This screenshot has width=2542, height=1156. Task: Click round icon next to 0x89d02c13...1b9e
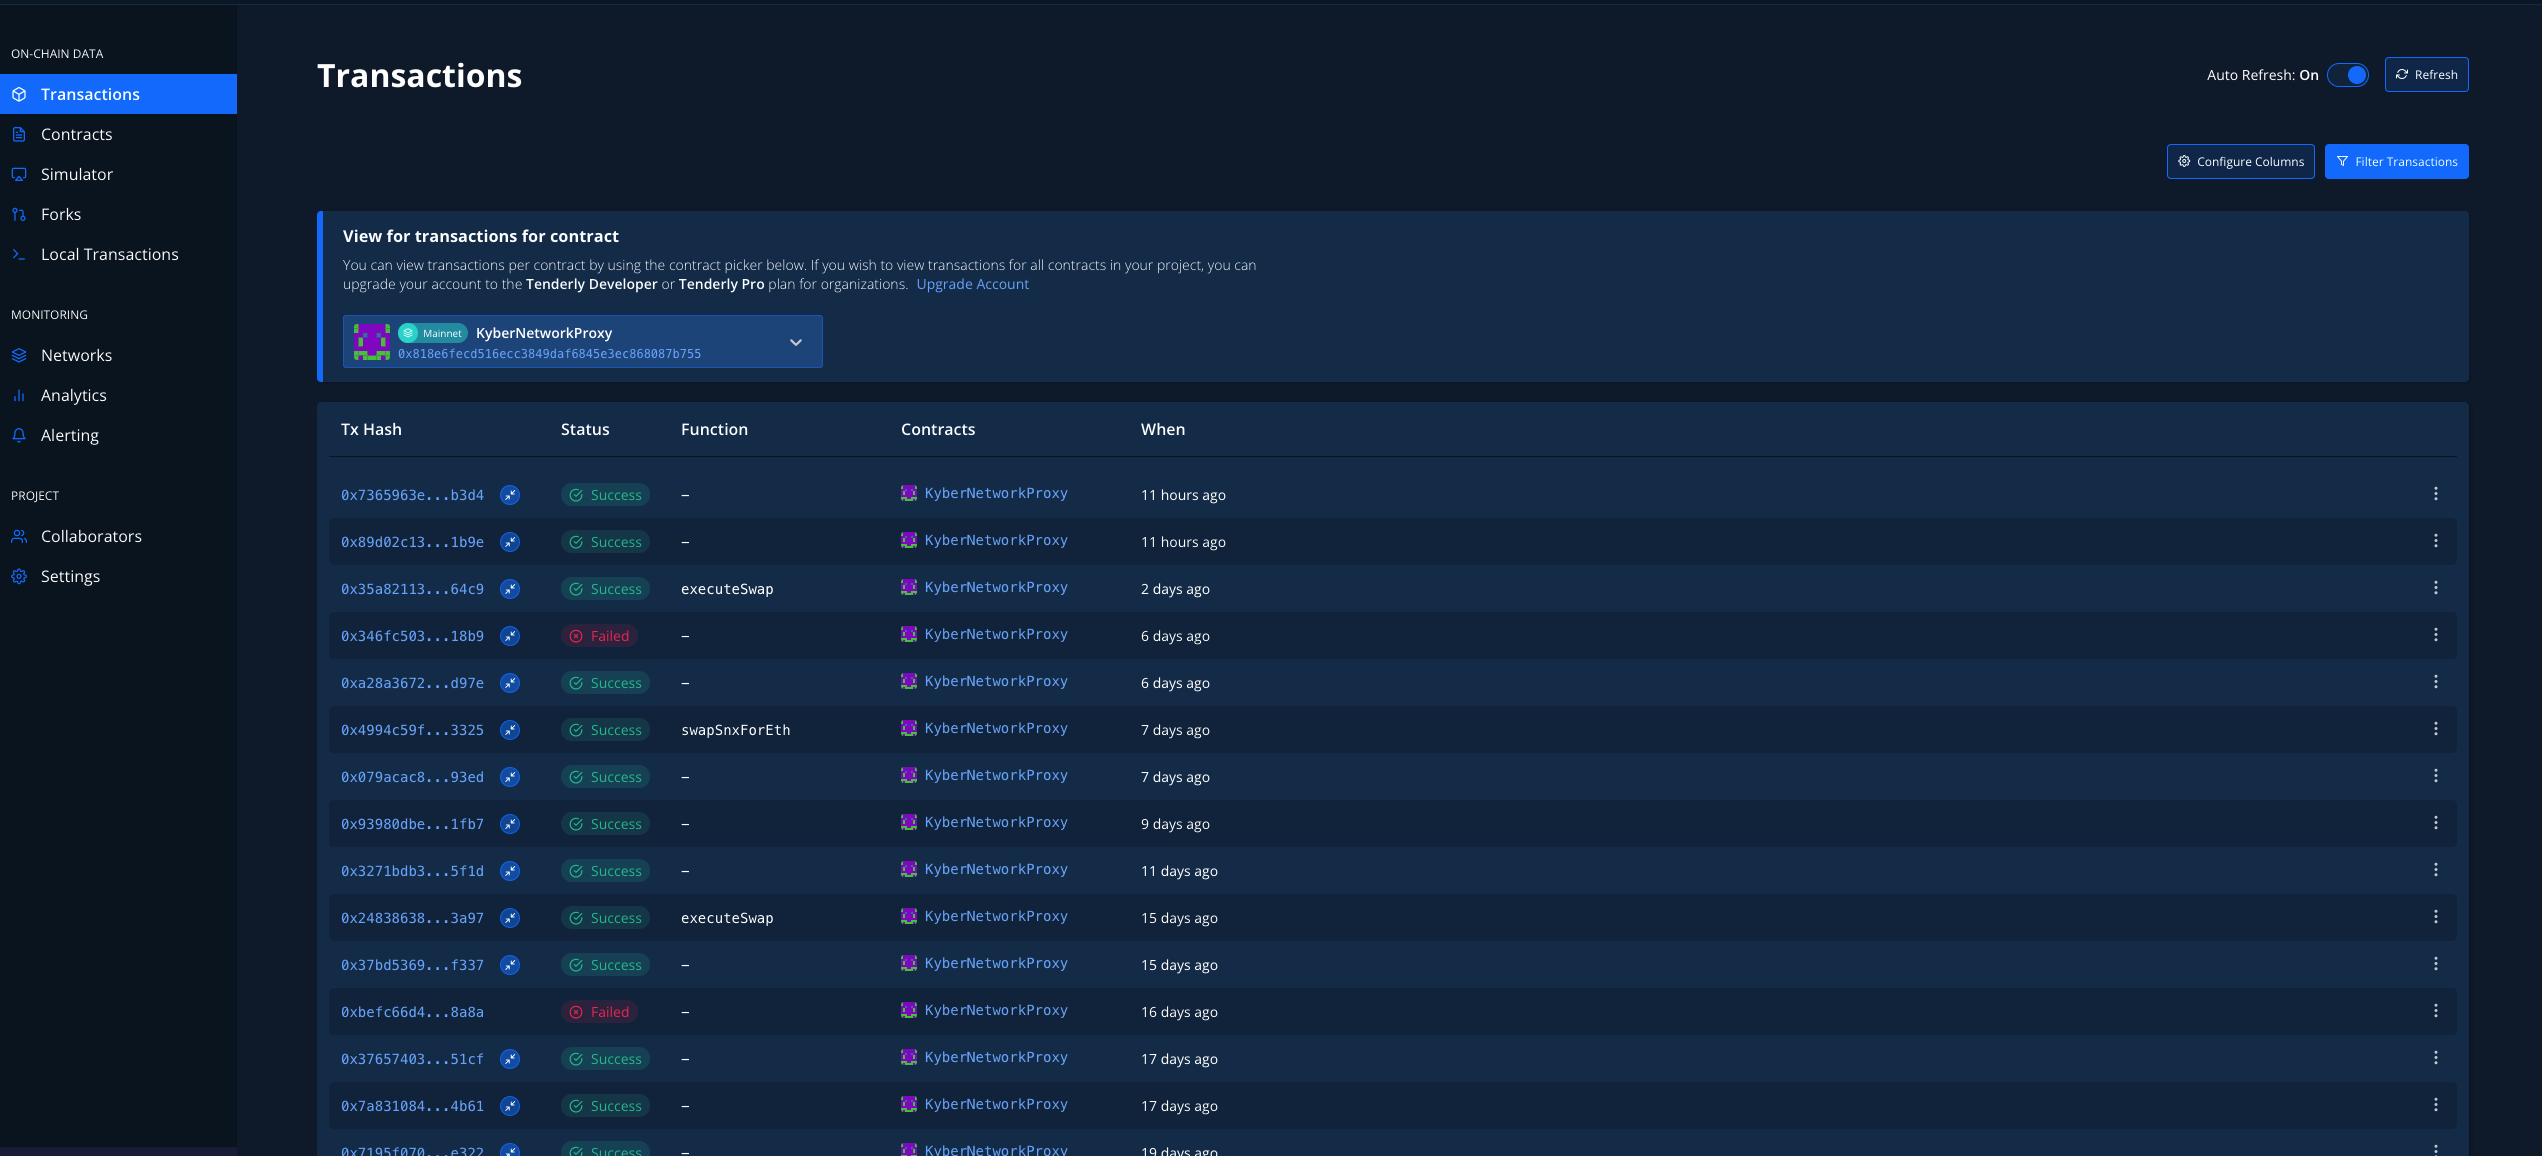pyautogui.click(x=510, y=542)
